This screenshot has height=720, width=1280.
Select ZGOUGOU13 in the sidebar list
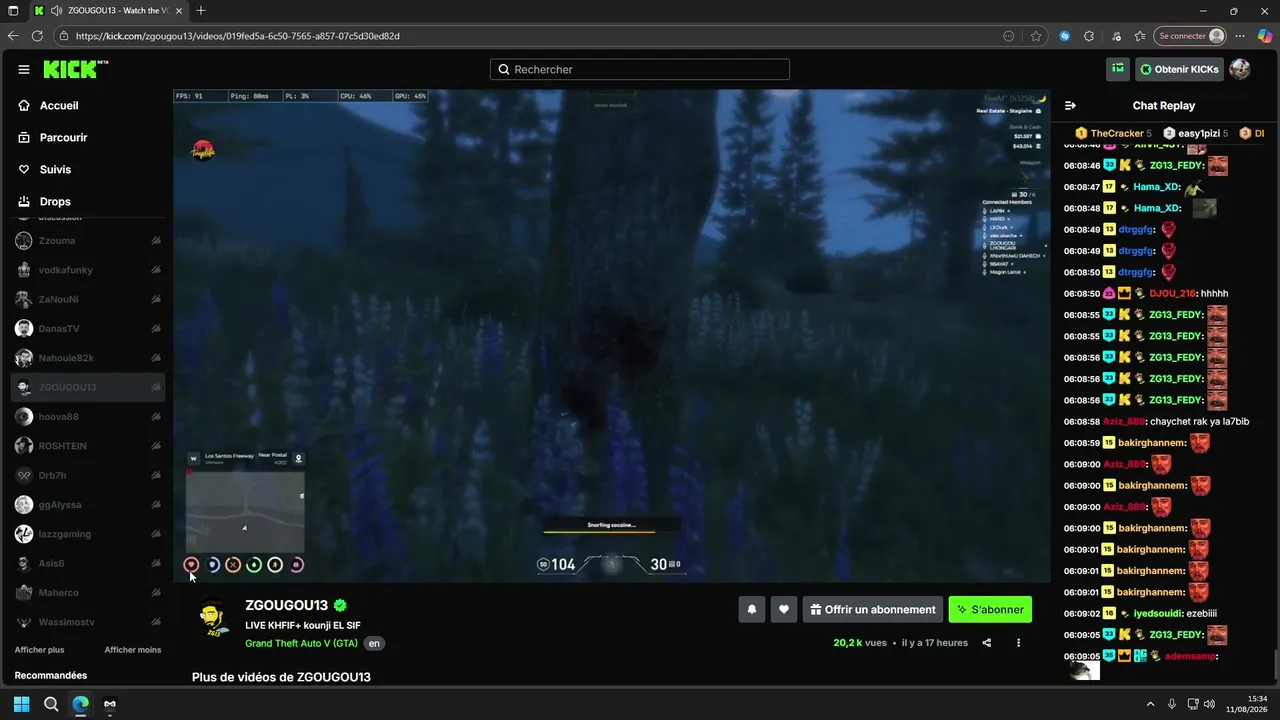[88, 388]
